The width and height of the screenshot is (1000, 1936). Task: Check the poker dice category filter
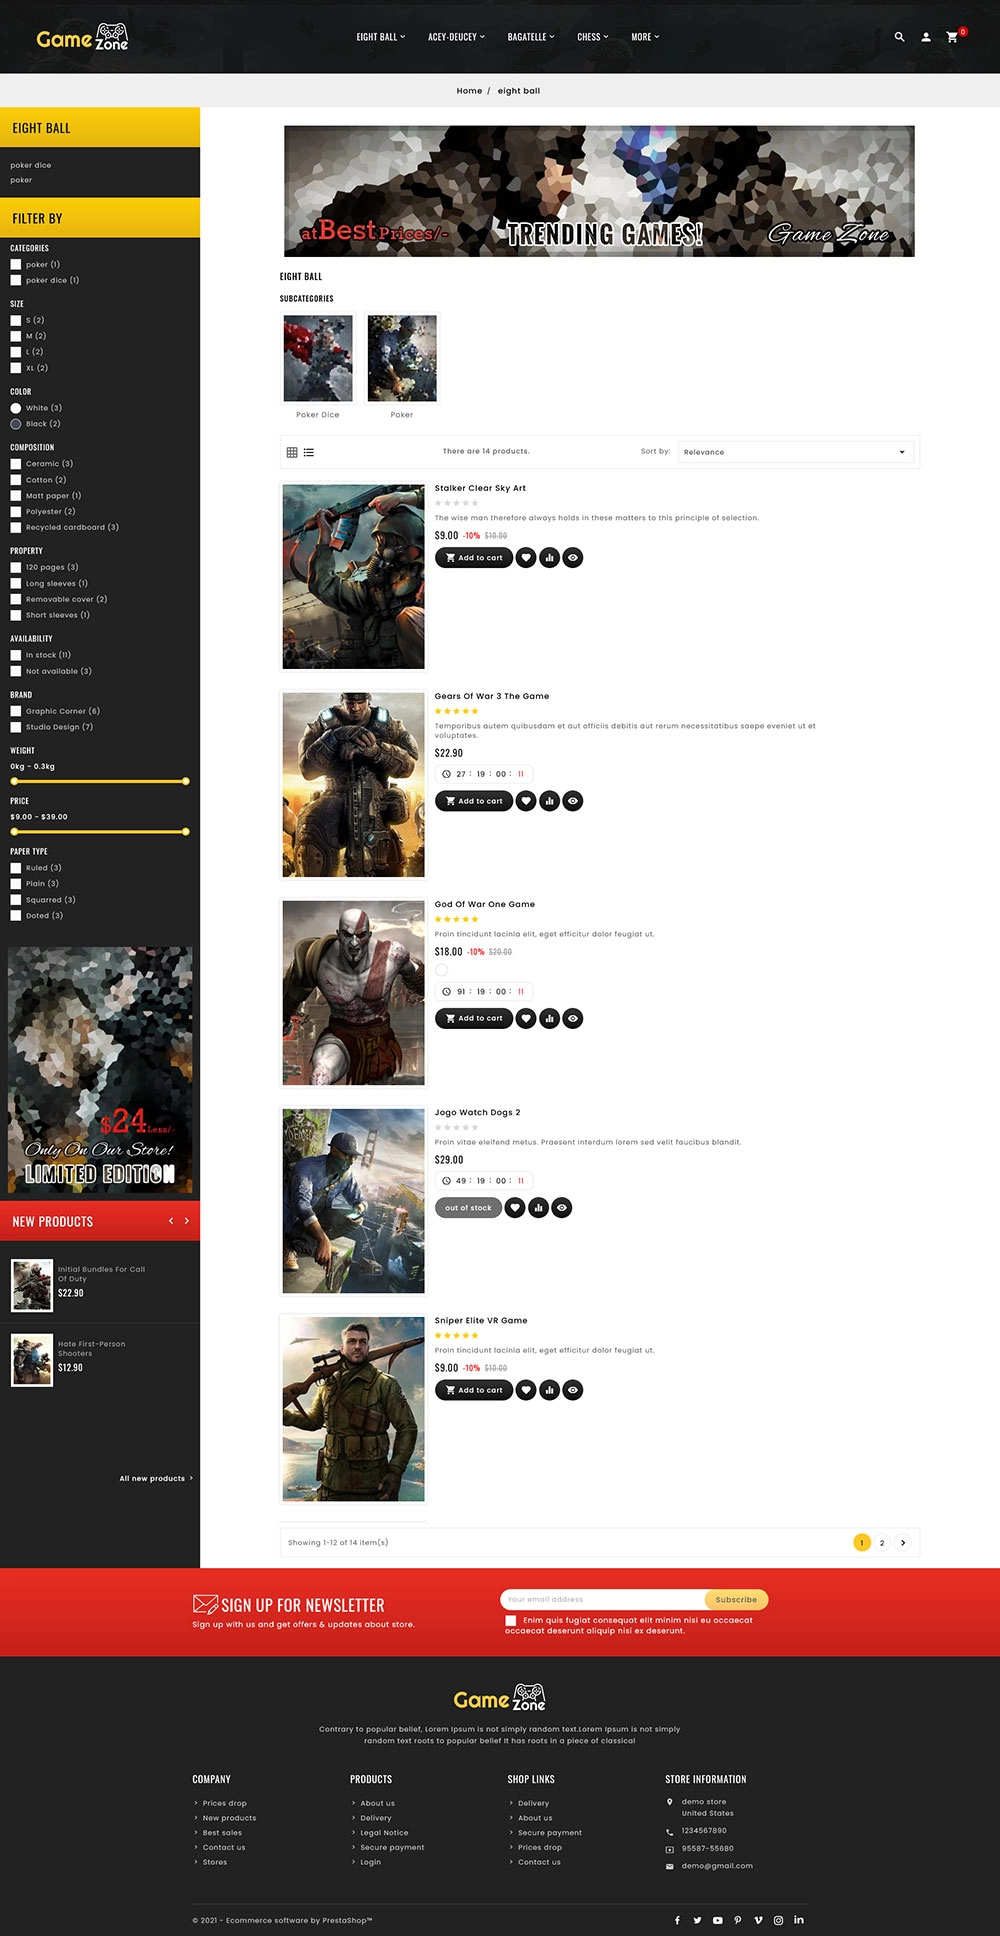pos(16,280)
